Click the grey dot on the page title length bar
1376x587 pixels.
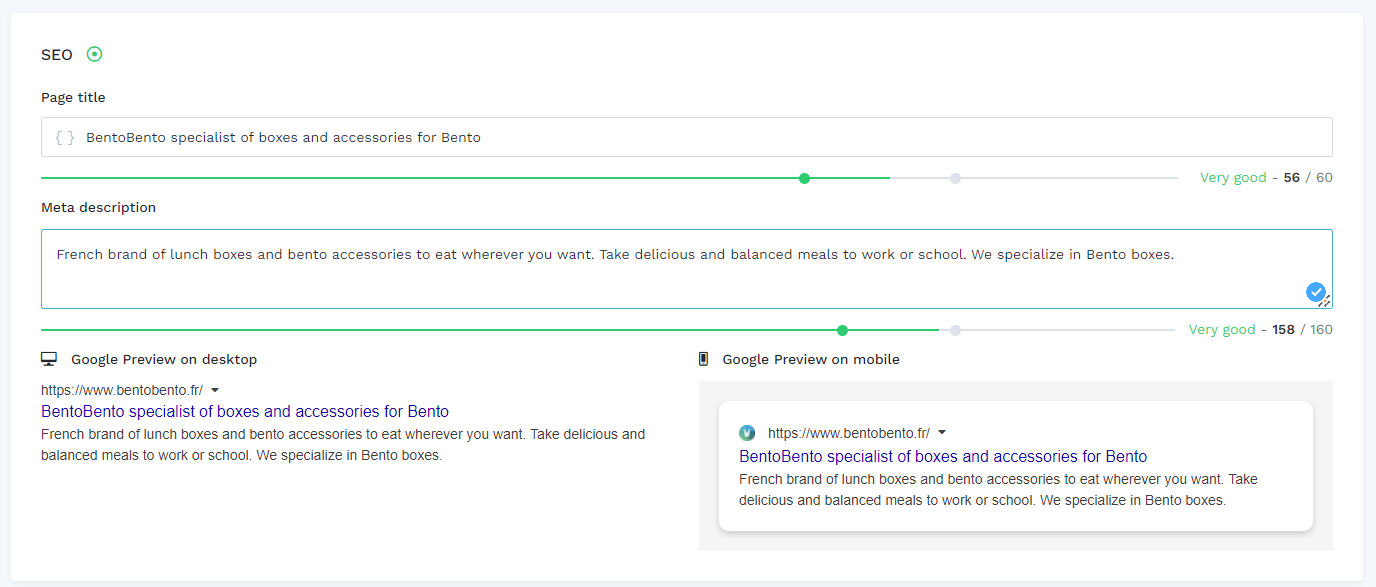(x=955, y=178)
